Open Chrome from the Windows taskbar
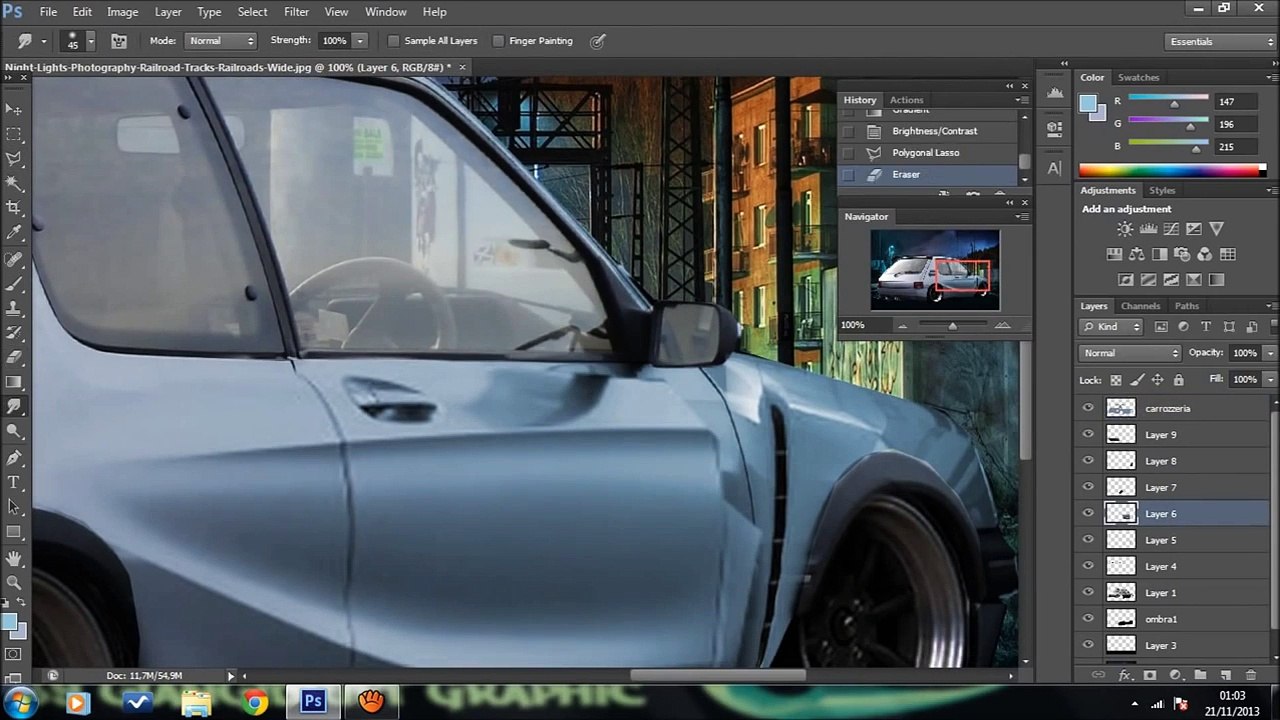Image resolution: width=1280 pixels, height=720 pixels. click(255, 702)
